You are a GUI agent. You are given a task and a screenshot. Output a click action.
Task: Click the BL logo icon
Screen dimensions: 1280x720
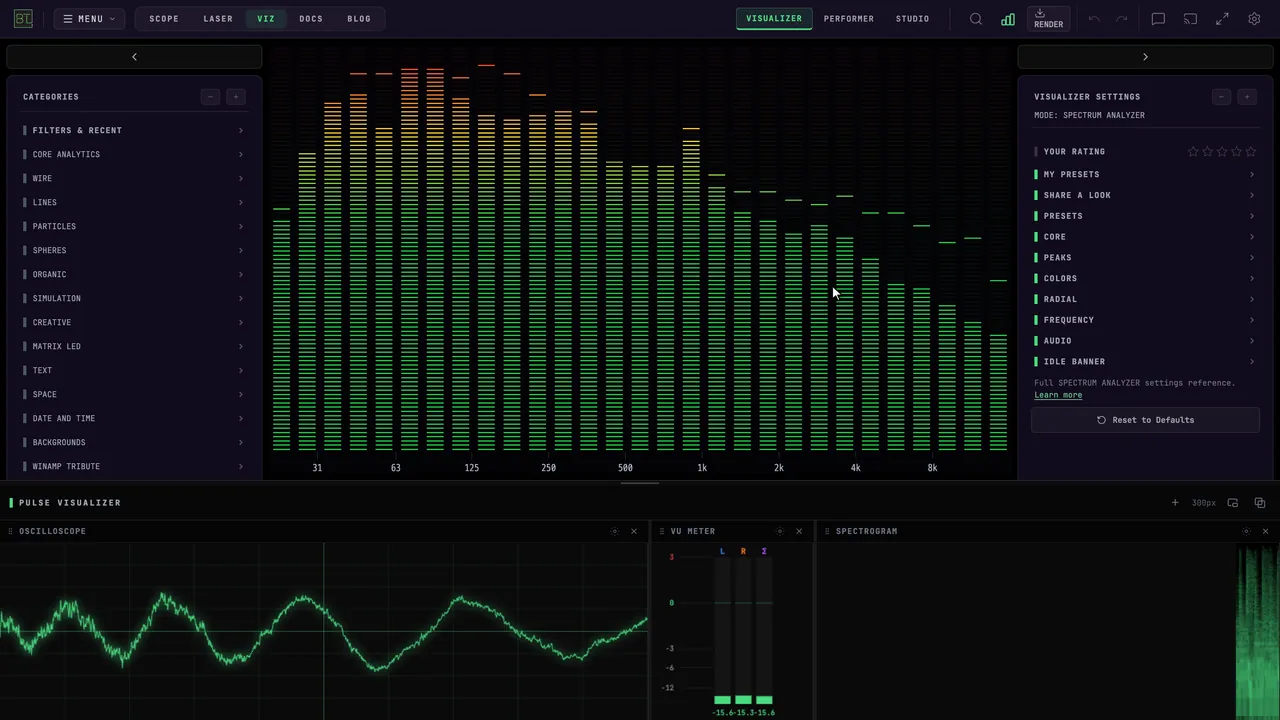click(23, 19)
